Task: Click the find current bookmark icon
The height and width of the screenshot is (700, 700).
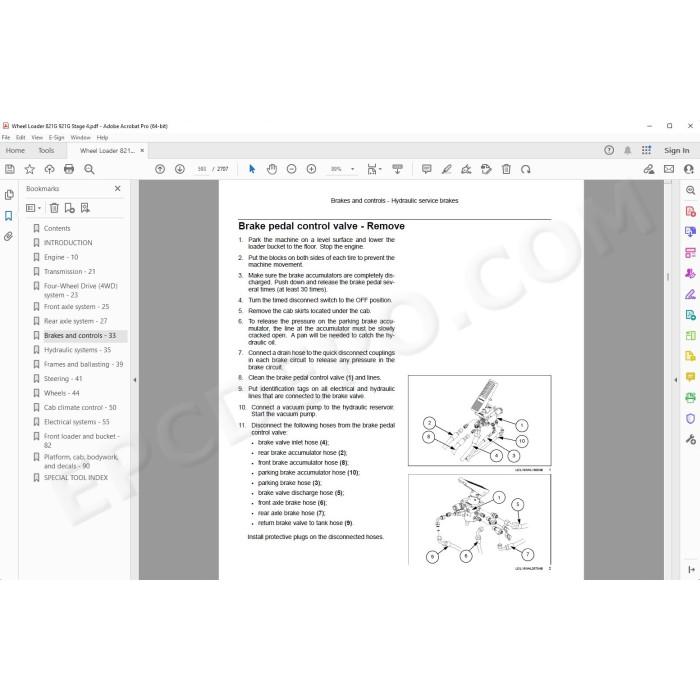Action: (85, 208)
